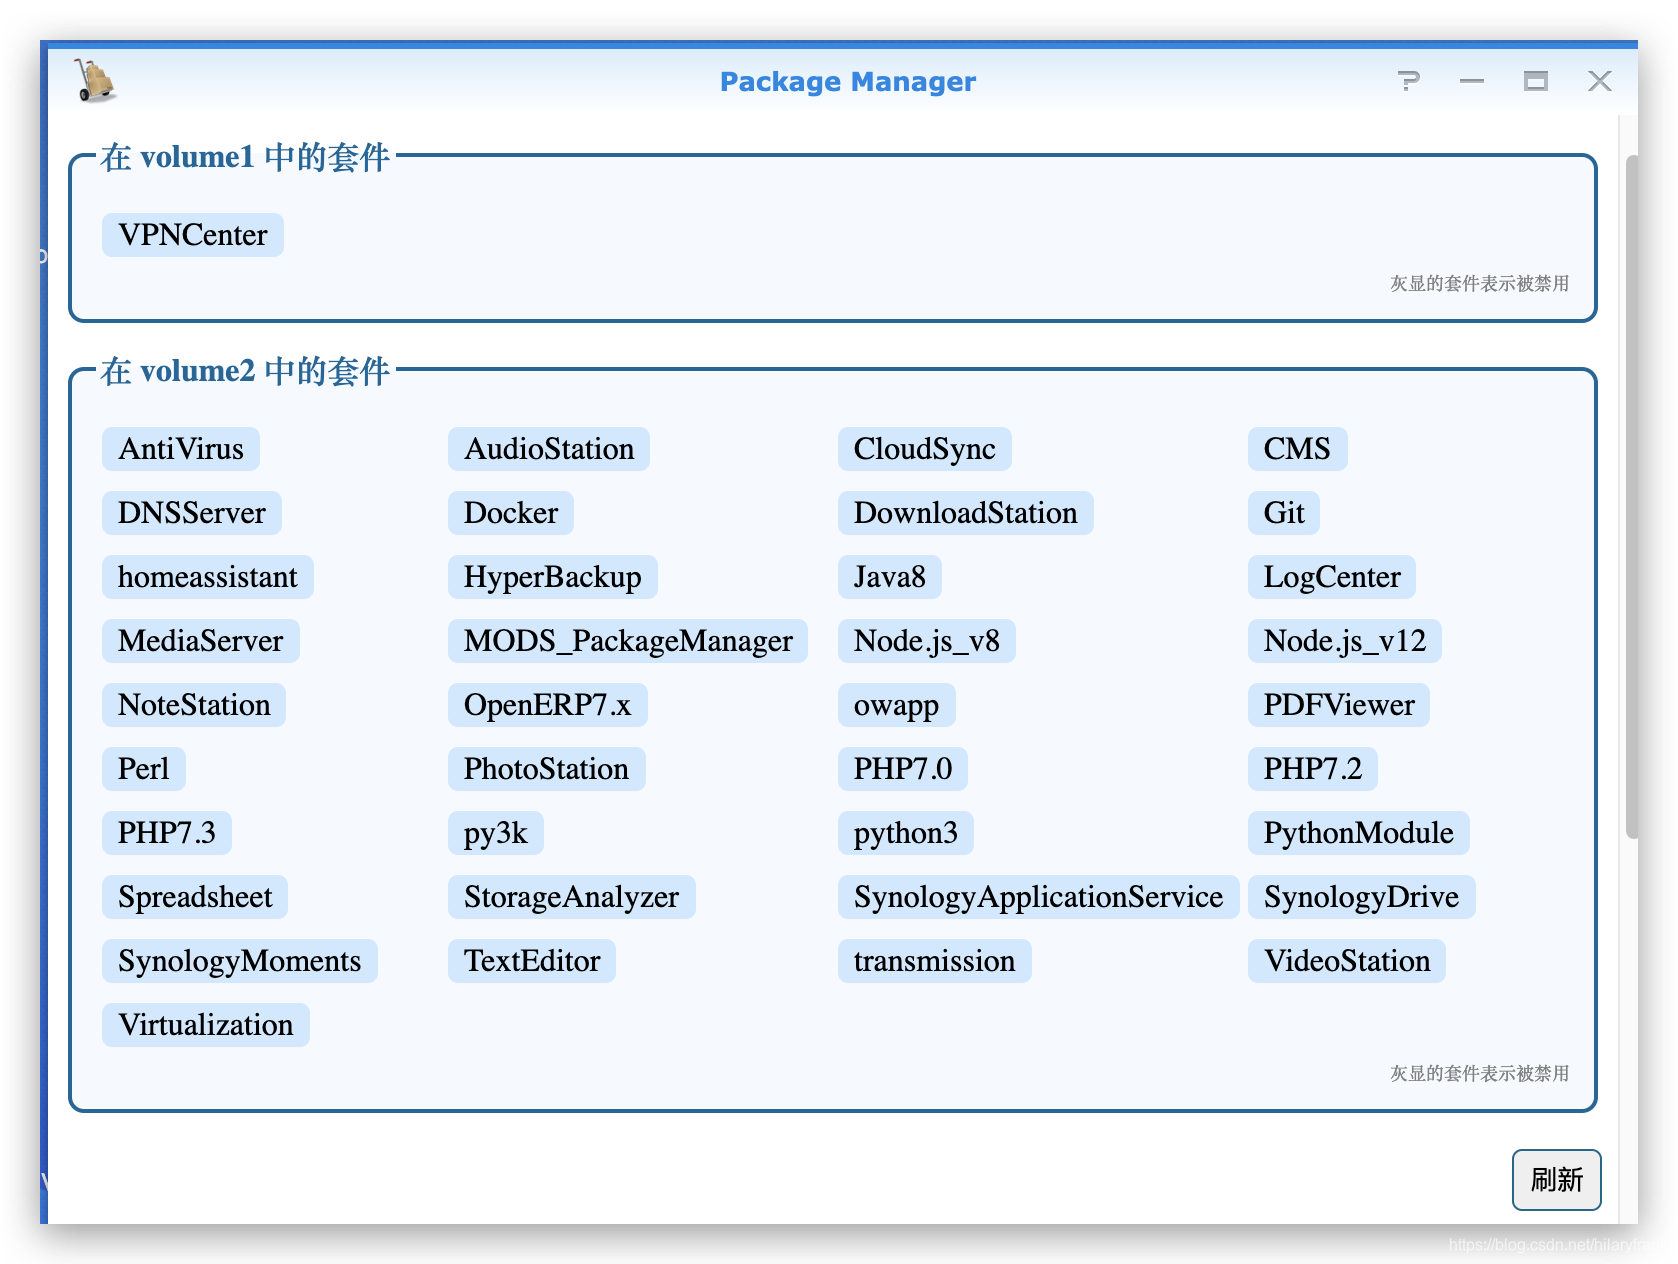The image size is (1678, 1264).
Task: Select the PHP7.3 package
Action: click(x=167, y=833)
